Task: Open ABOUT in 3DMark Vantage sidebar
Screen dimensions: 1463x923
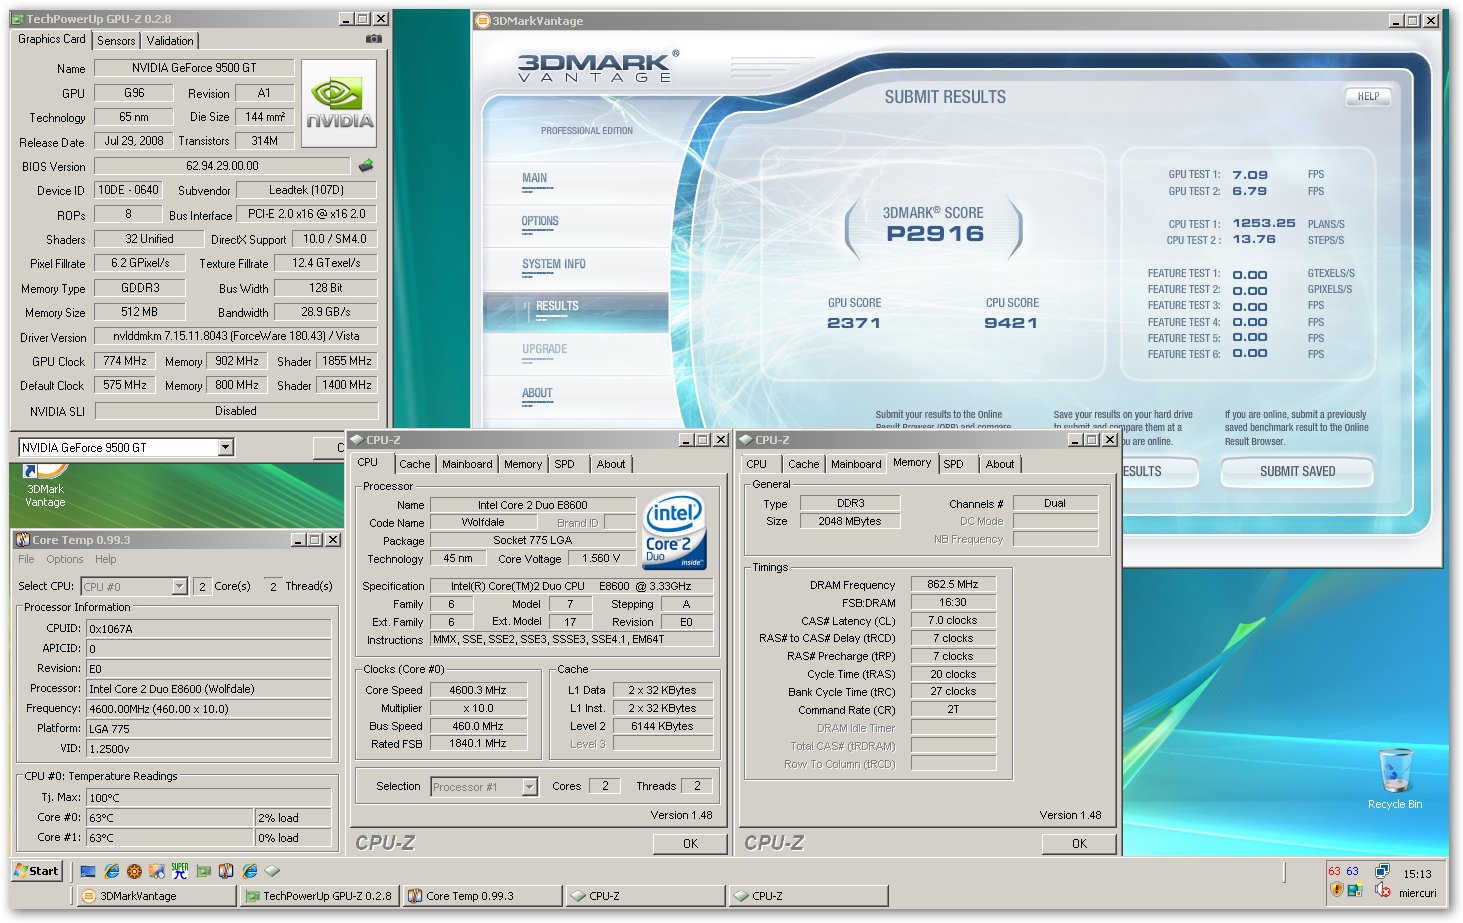Action: (537, 393)
